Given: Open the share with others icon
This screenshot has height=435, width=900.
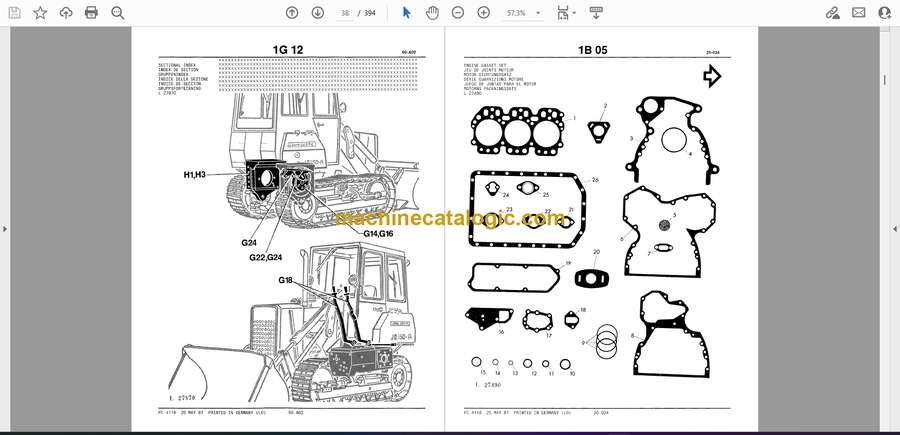Looking at the screenshot, I should coord(885,13).
